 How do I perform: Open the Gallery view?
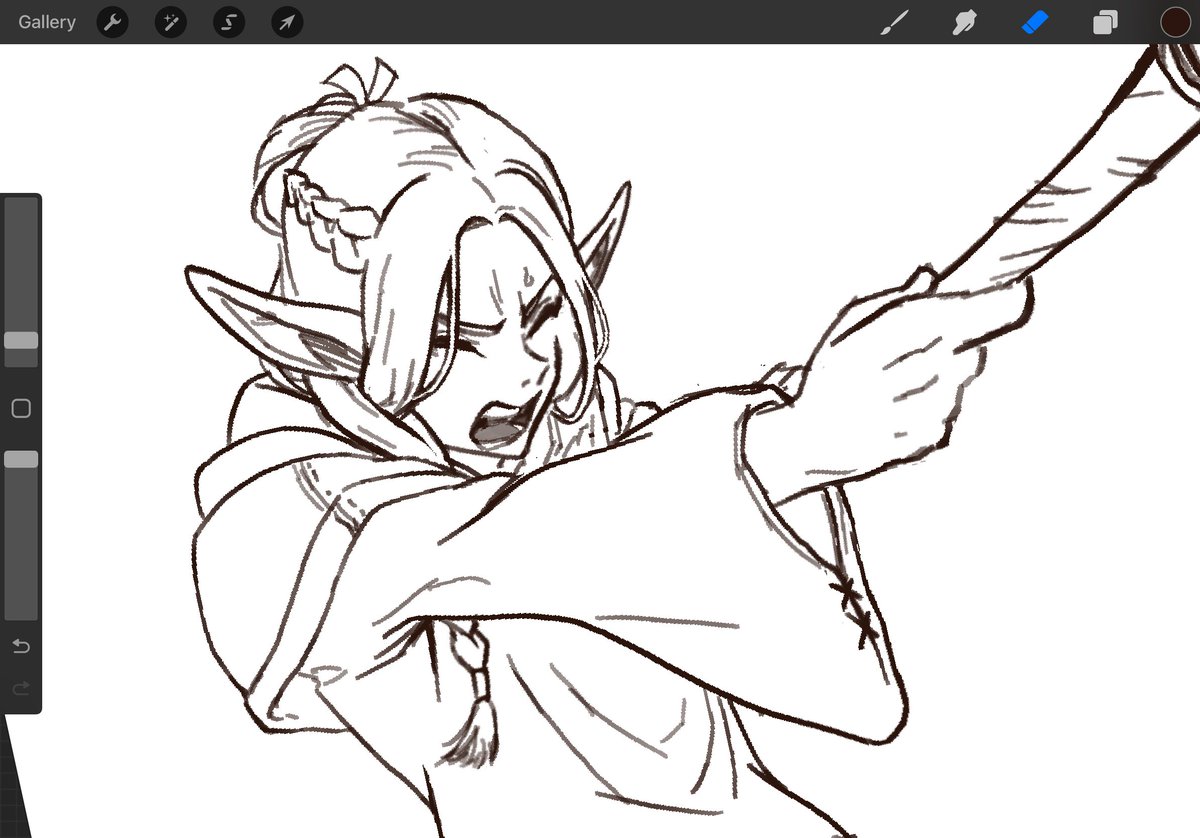click(x=47, y=22)
